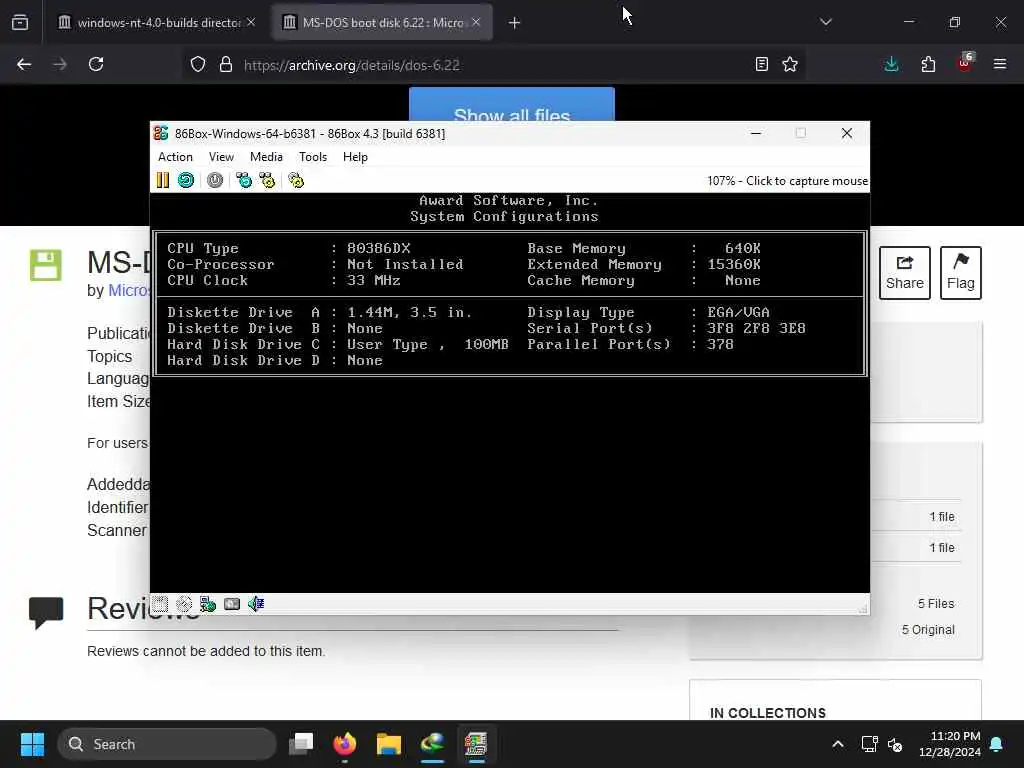Click the '5 Original' link
The width and height of the screenshot is (1024, 768).
point(928,630)
